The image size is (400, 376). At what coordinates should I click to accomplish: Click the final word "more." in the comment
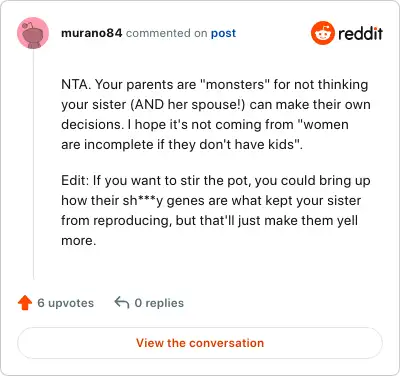[79, 241]
